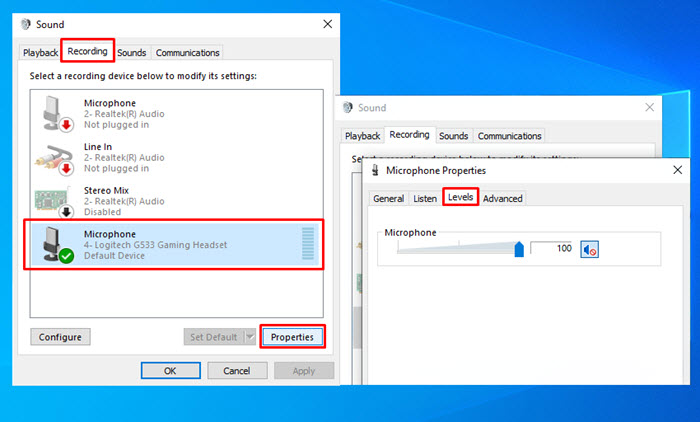Switch to the Playback tab in Sound window
This screenshot has width=700, height=422.
[x=40, y=53]
